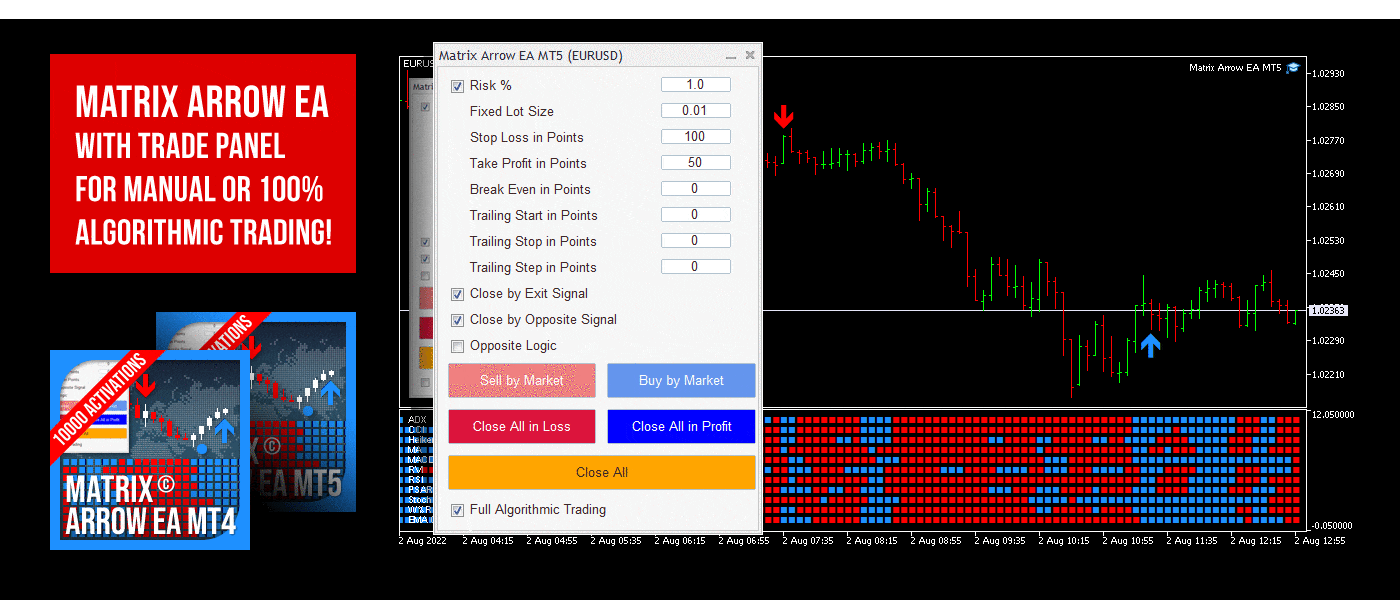Click the 1.02610 price axis value
1400x600 pixels.
click(1329, 207)
